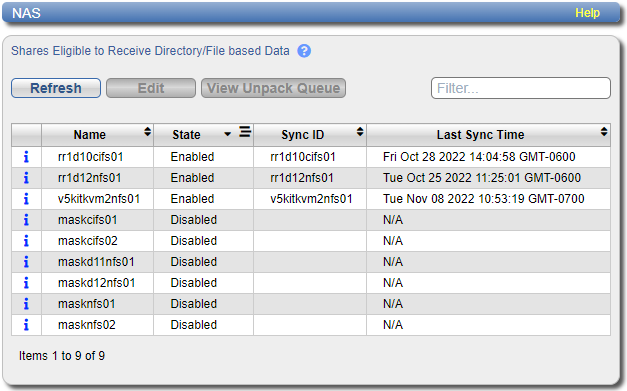627x391 pixels.
Task: Open the Help link in header
Action: pos(587,13)
